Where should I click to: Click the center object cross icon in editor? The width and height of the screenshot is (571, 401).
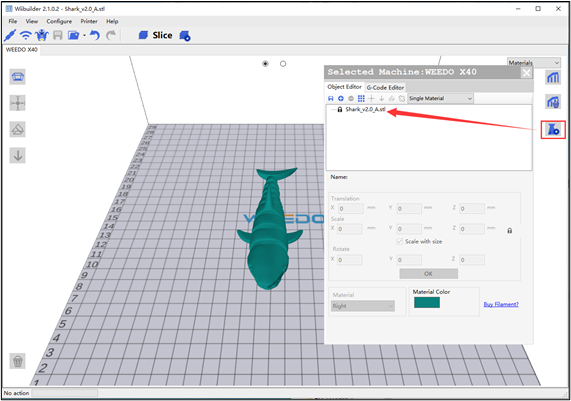coord(371,98)
